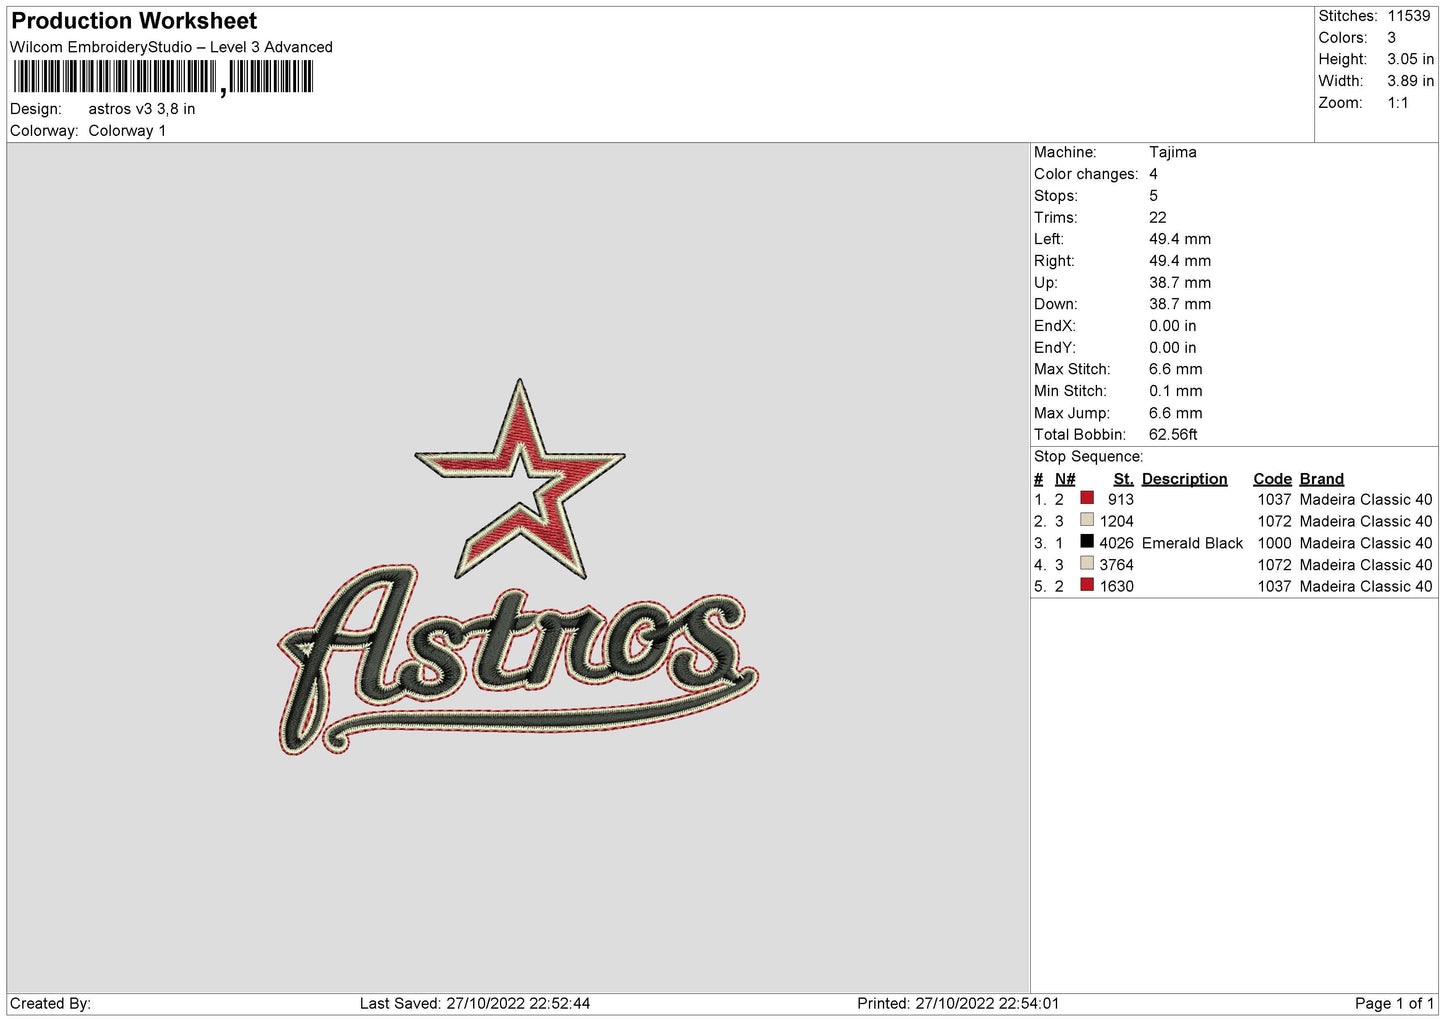Click the red color swatch in stop row 1
This screenshot has width=1445, height=1021.
point(1087,498)
